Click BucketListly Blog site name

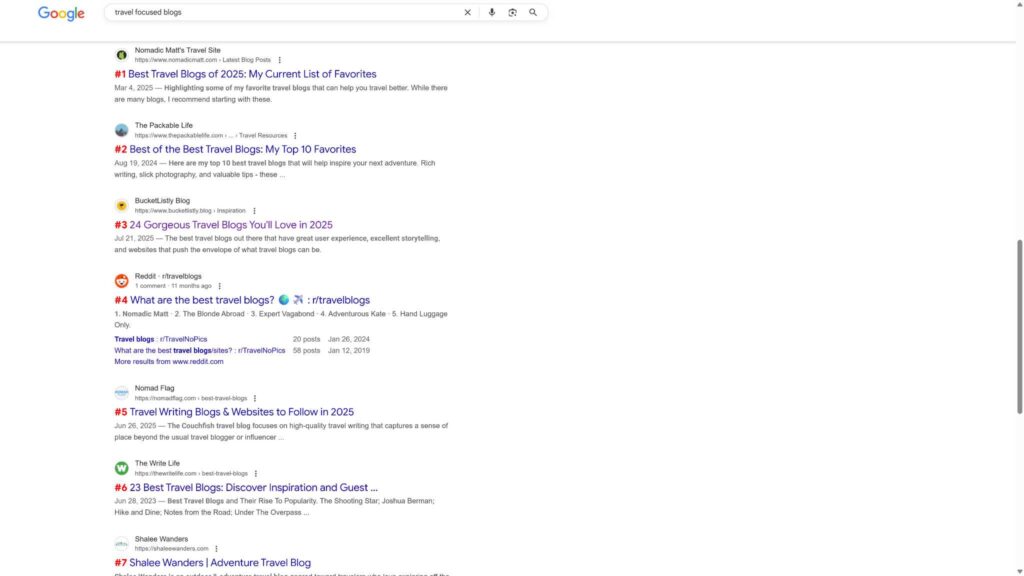(162, 201)
